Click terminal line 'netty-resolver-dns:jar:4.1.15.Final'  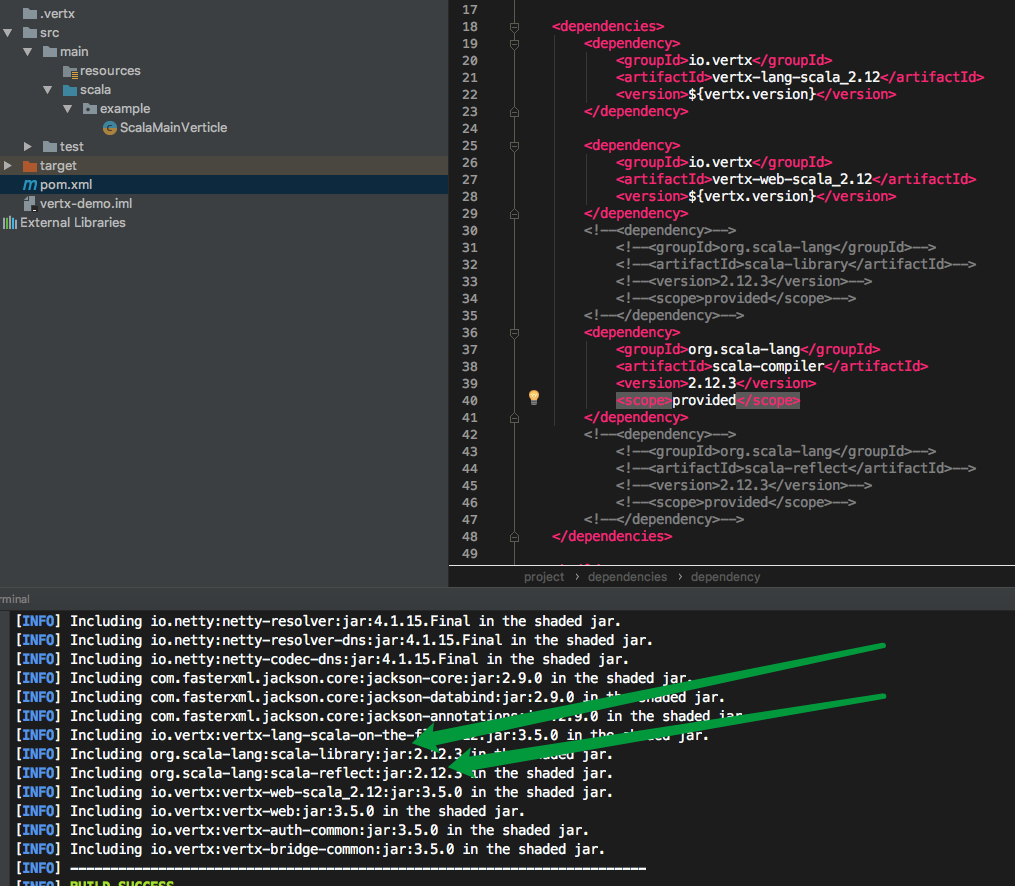334,640
